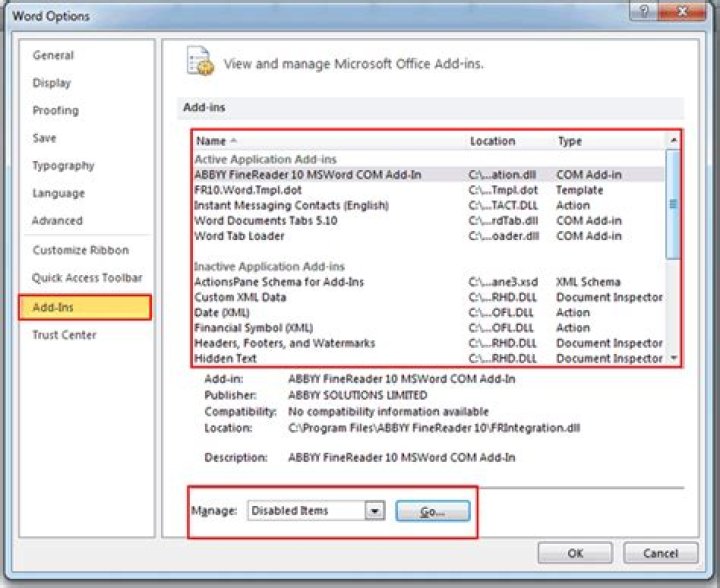720x588 pixels.
Task: Go to the Save options
Action: tap(44, 138)
